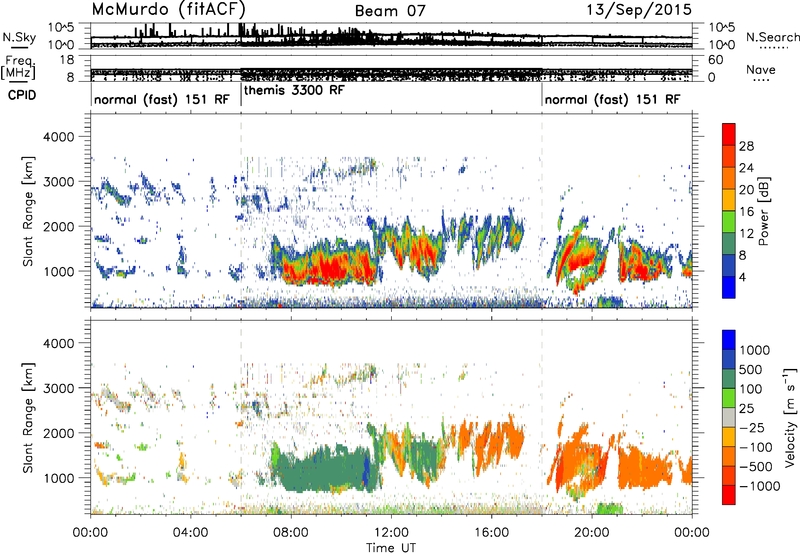
Task: Click the 'Velocity [m s-1]' color bar label
Action: coord(790,417)
